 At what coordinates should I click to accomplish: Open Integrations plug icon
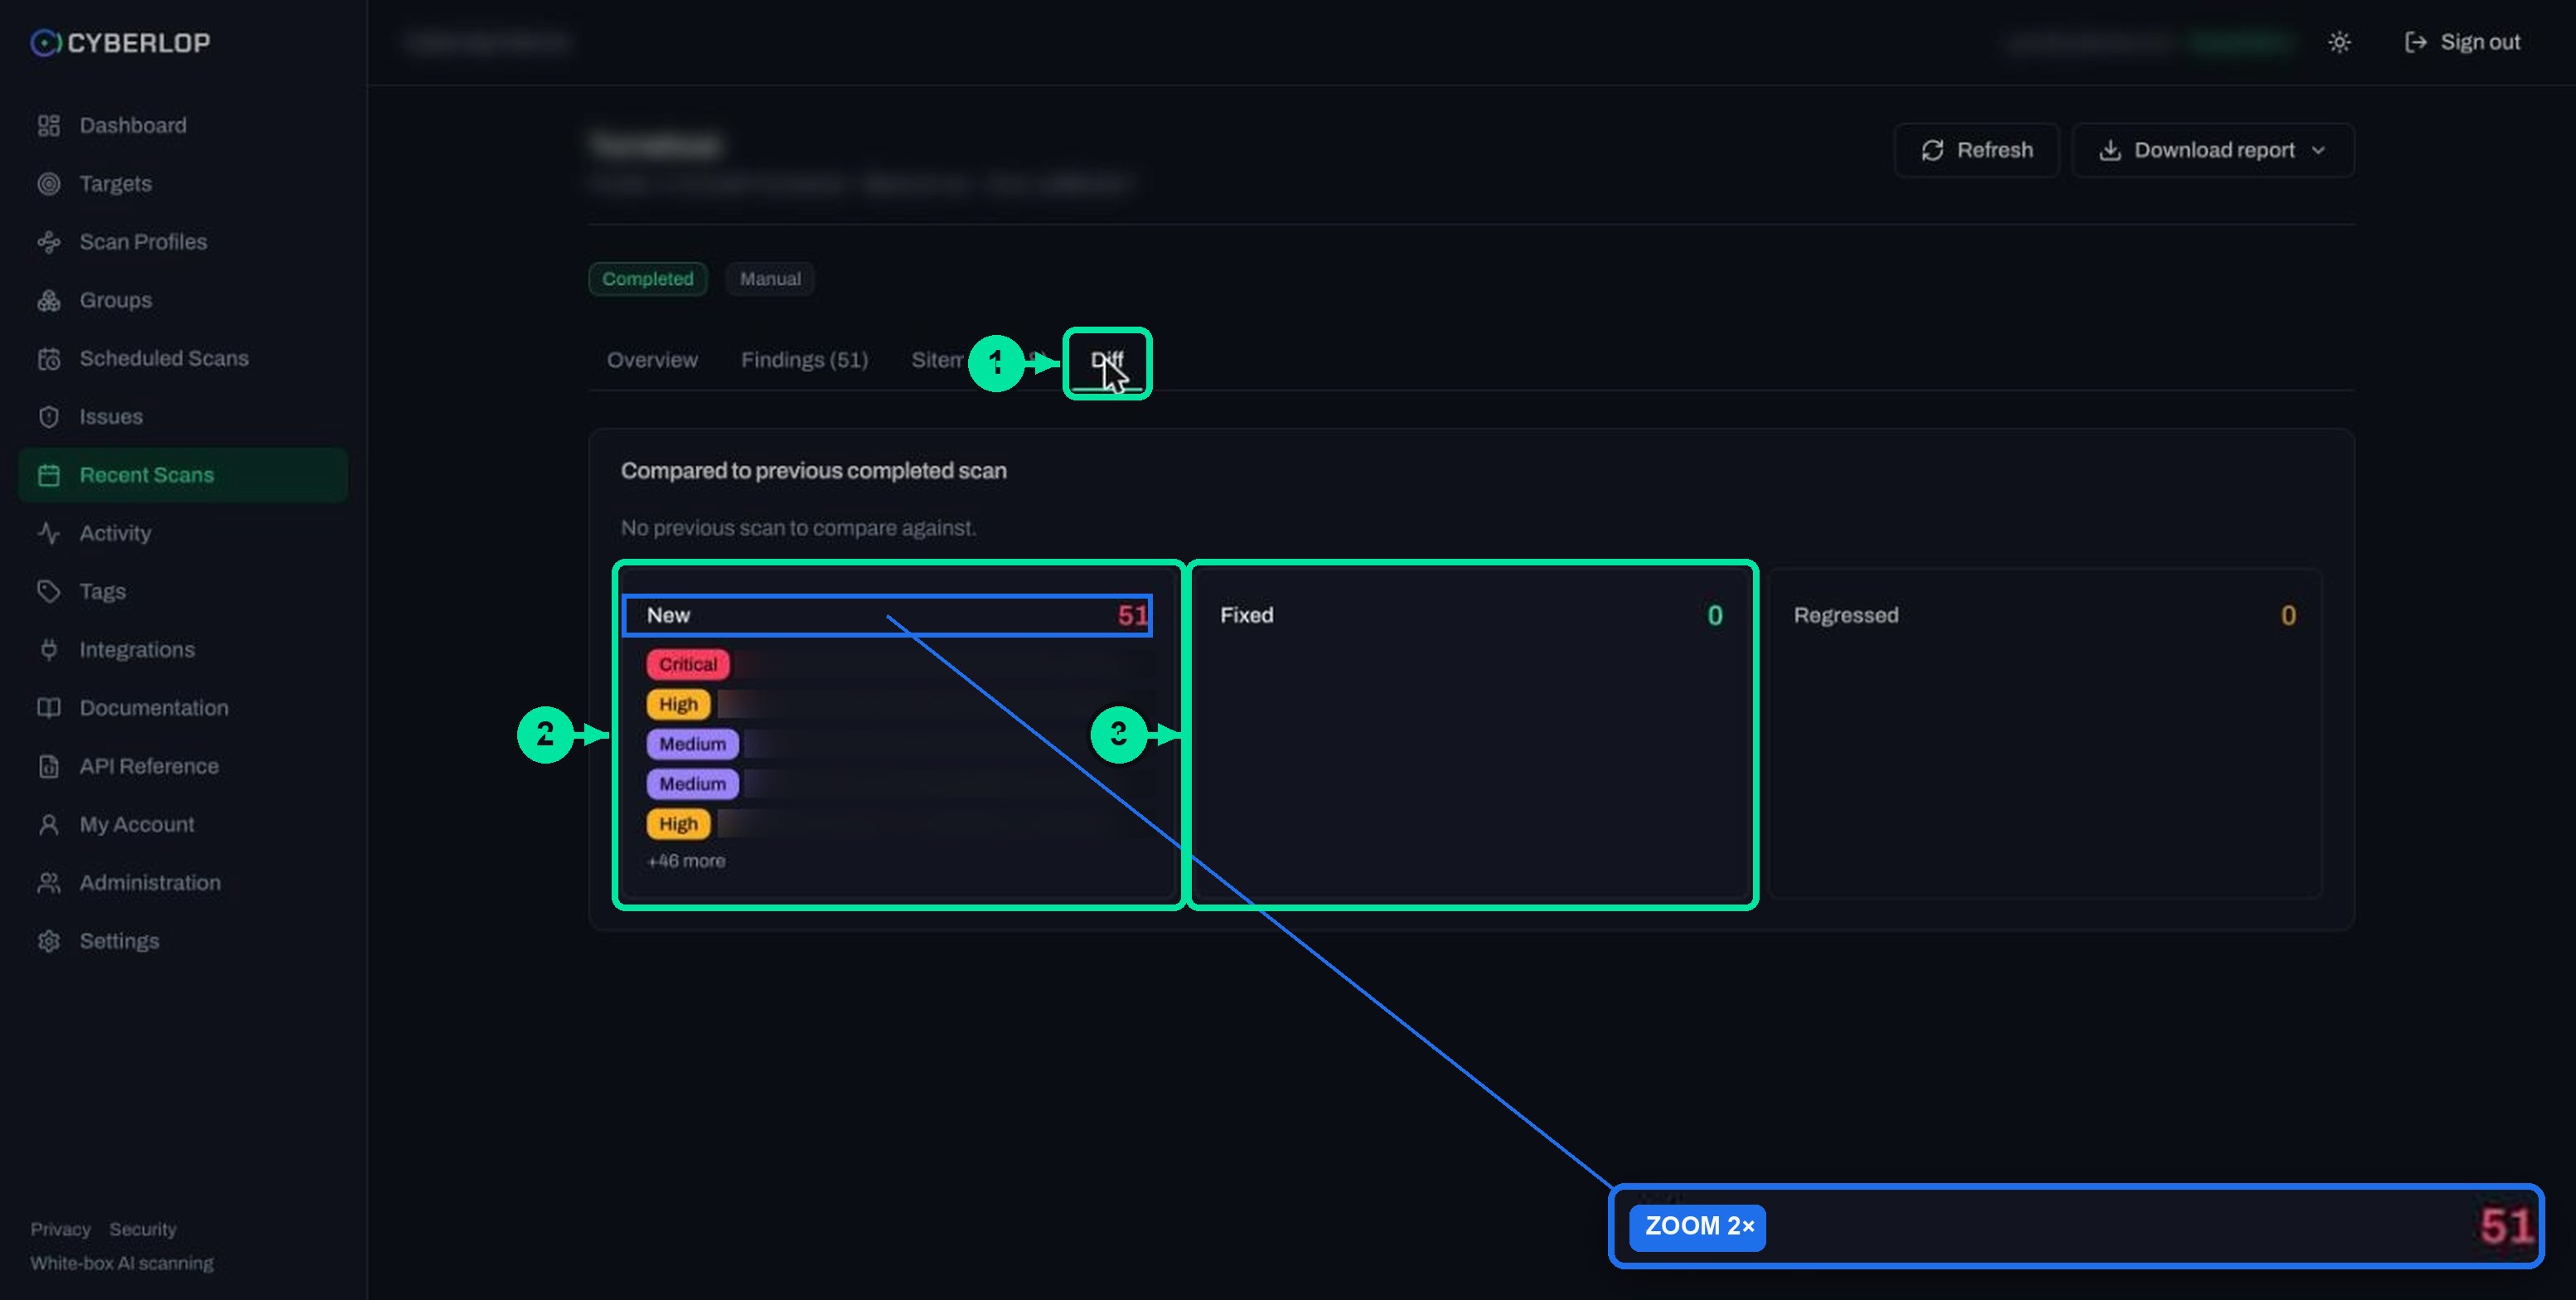pyautogui.click(x=48, y=650)
